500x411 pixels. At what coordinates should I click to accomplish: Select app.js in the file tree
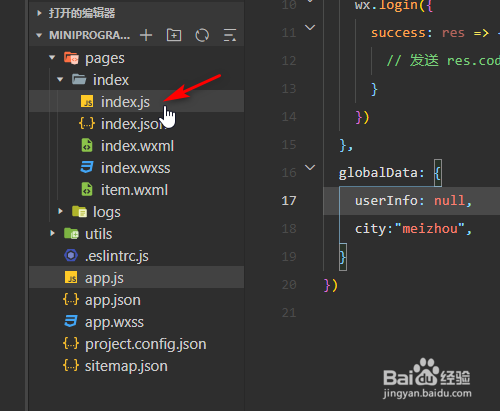click(x=137, y=277)
